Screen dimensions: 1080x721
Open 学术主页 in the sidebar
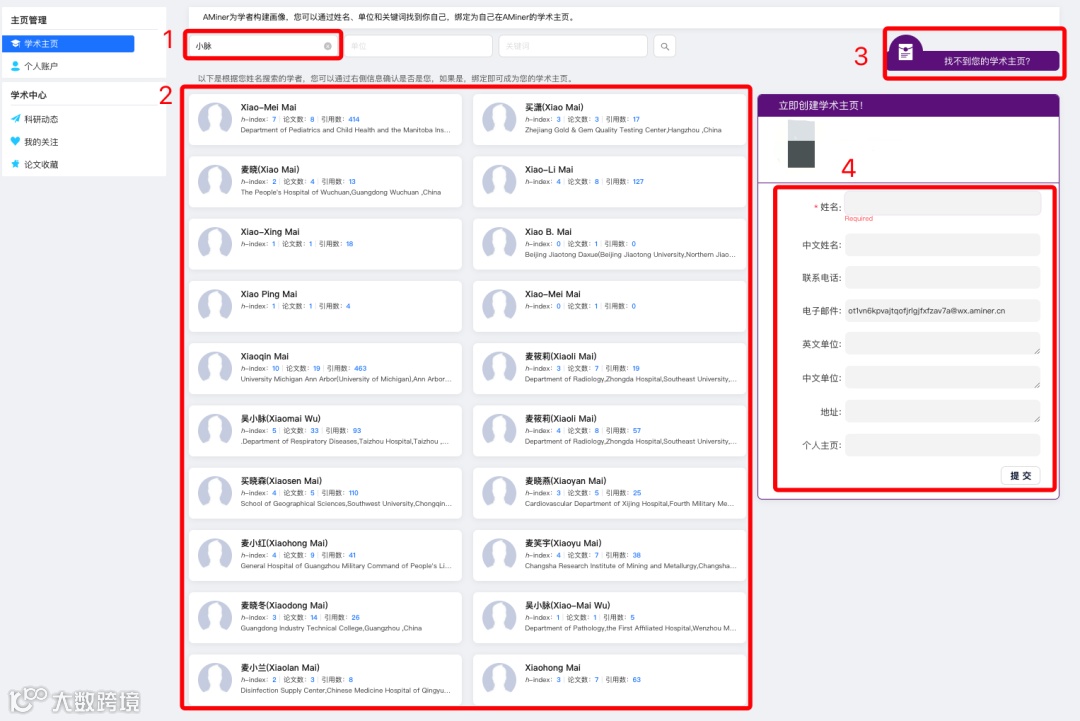tap(68, 43)
